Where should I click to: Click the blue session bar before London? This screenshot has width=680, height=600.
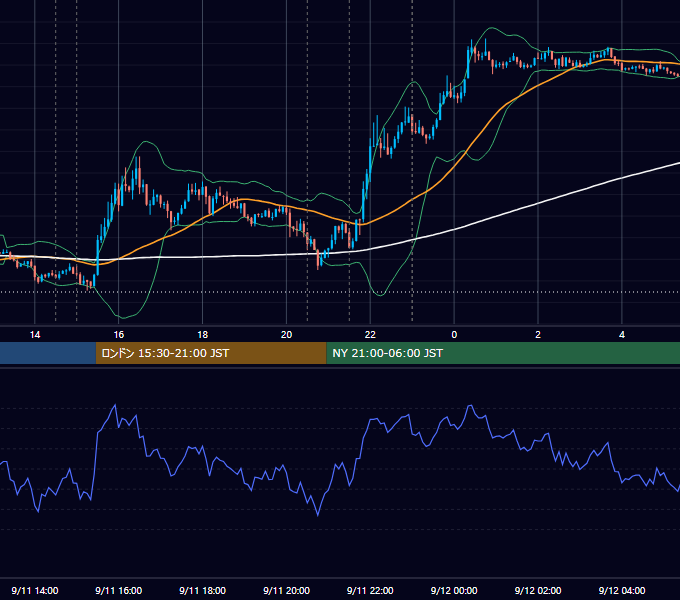pos(48,353)
